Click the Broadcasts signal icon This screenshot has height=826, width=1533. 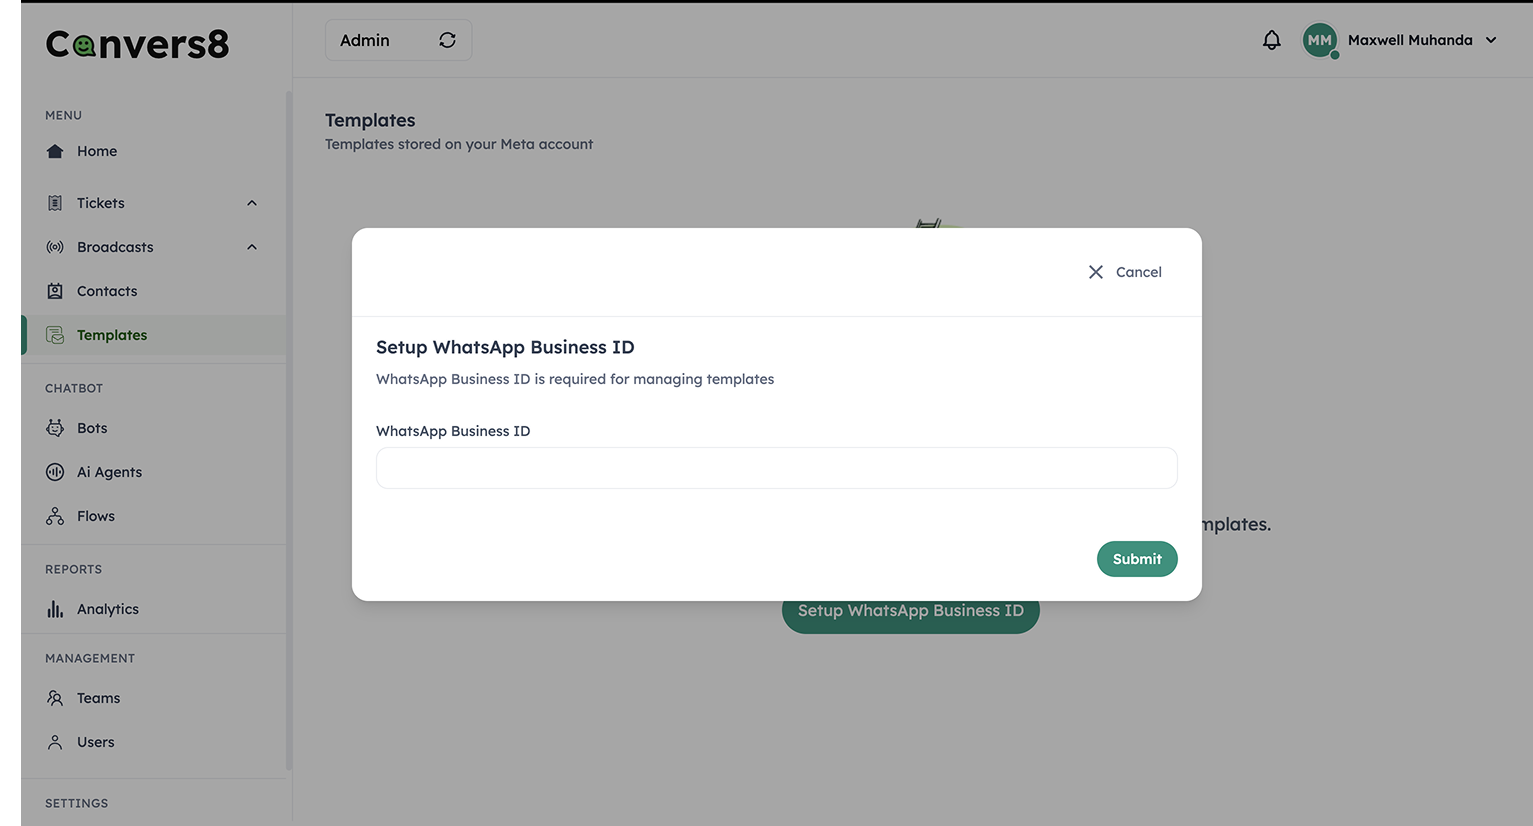click(55, 246)
